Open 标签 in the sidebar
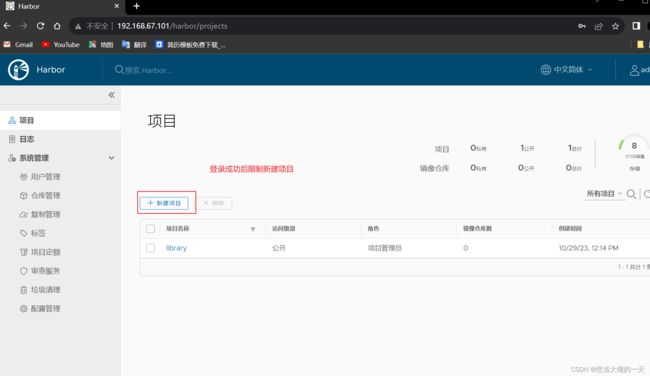This screenshot has height=376, width=650. click(33, 233)
